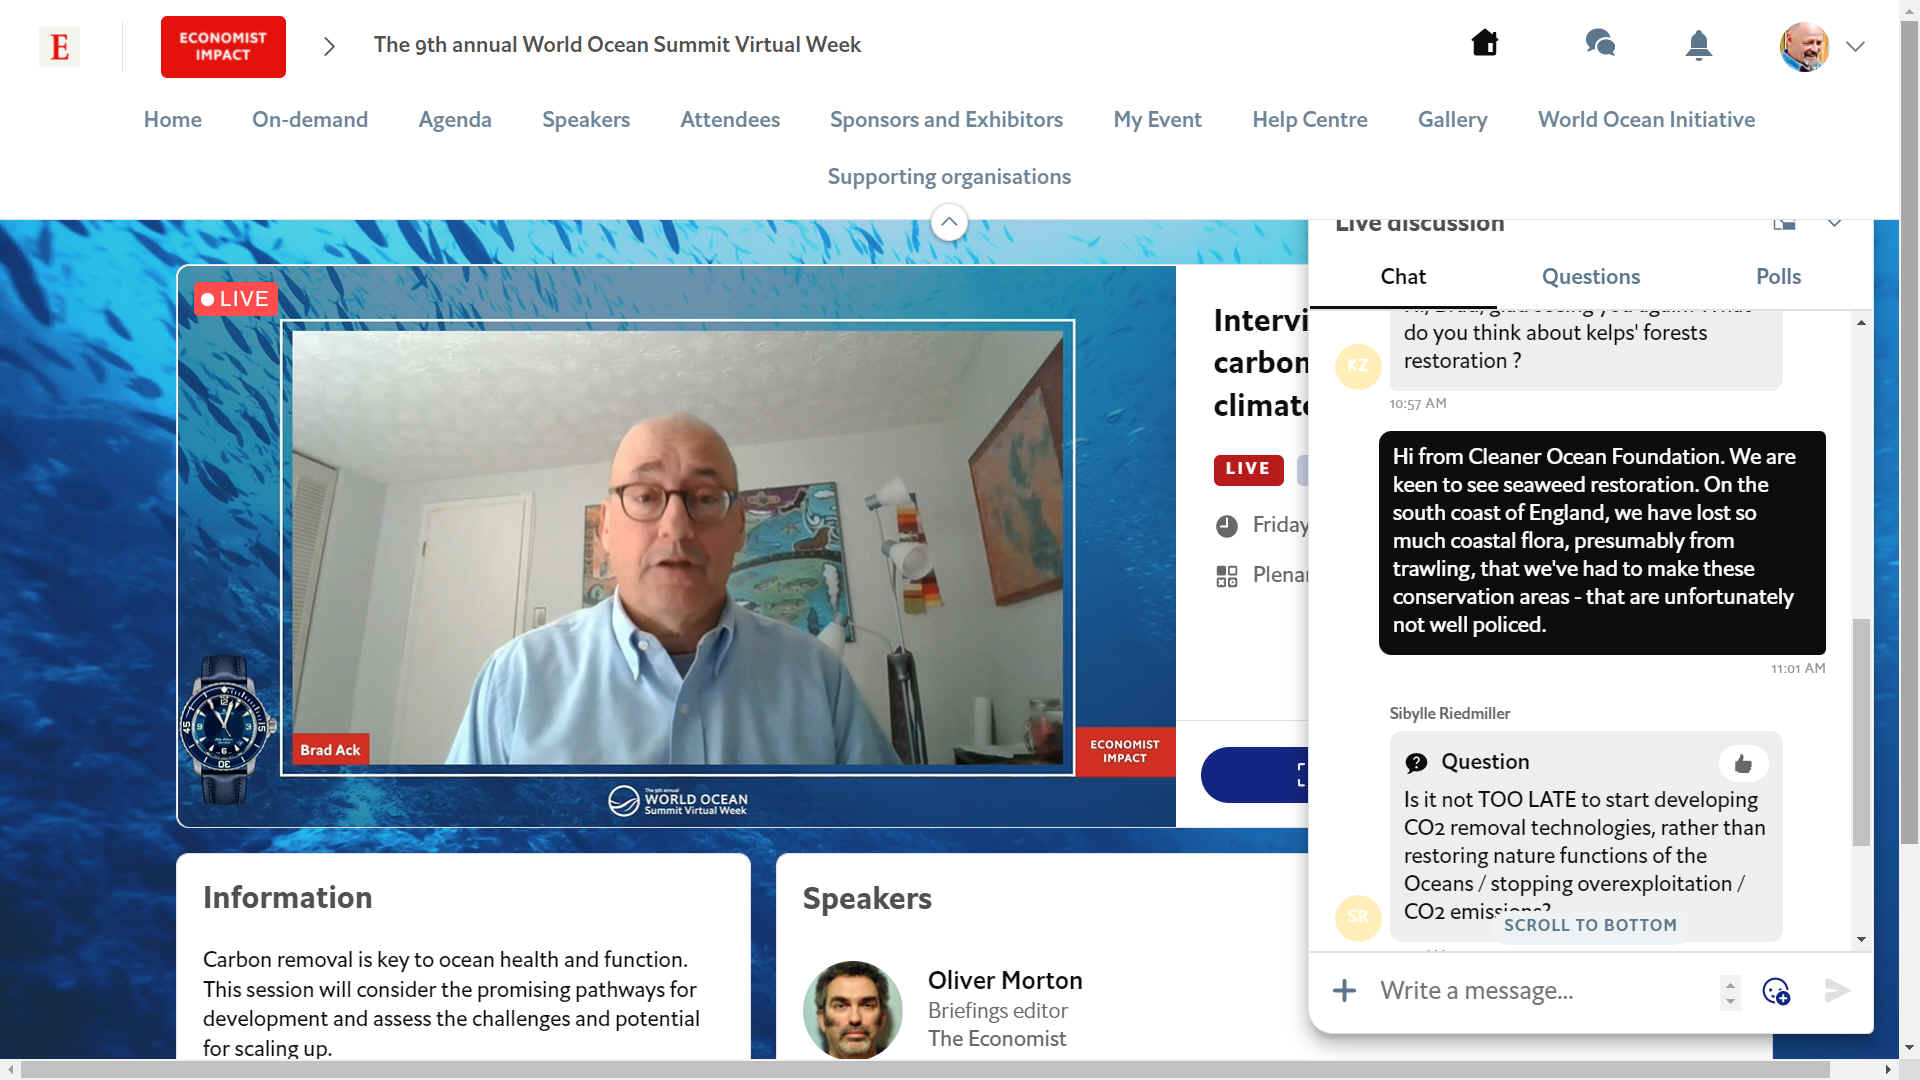Open the emoji picker in message box
1920x1080 pixels.
[1776, 991]
